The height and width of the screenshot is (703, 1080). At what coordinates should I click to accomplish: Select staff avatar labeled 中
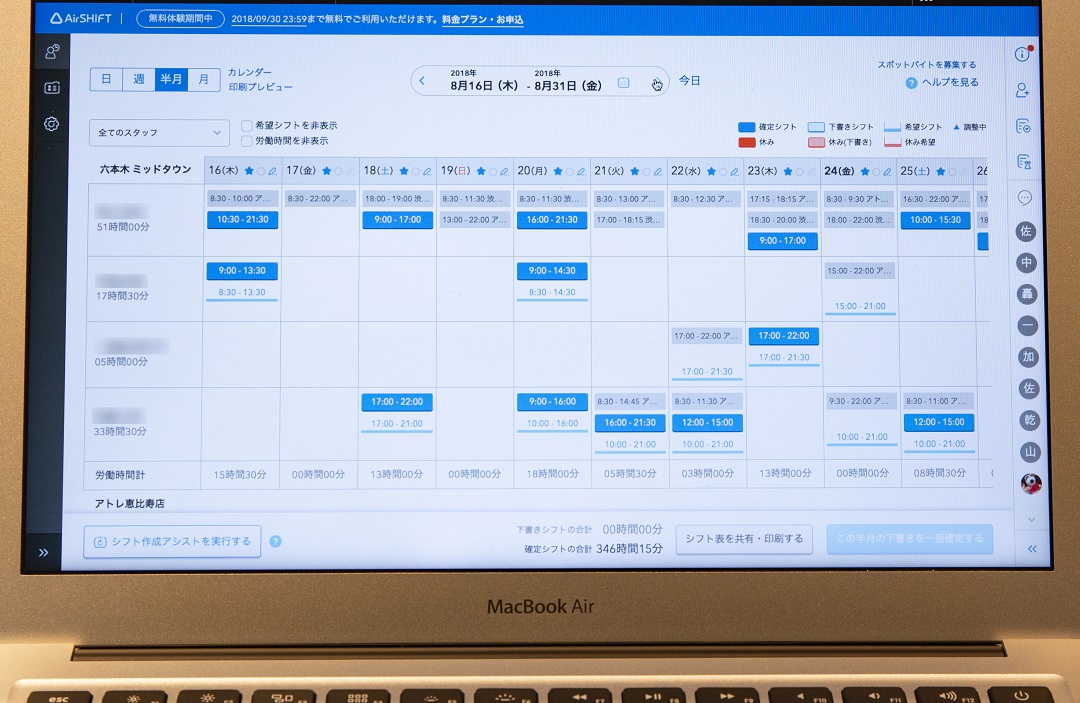click(x=1026, y=262)
